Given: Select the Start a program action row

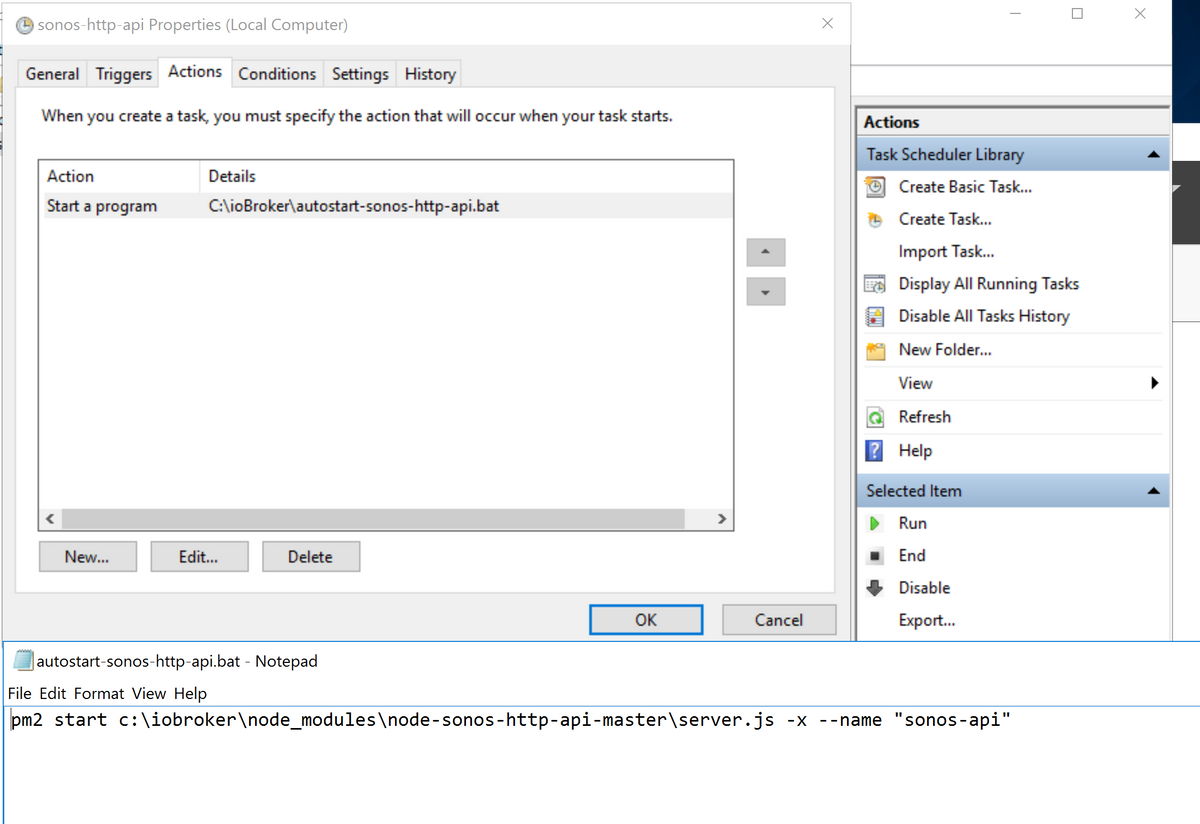Looking at the screenshot, I should point(386,206).
